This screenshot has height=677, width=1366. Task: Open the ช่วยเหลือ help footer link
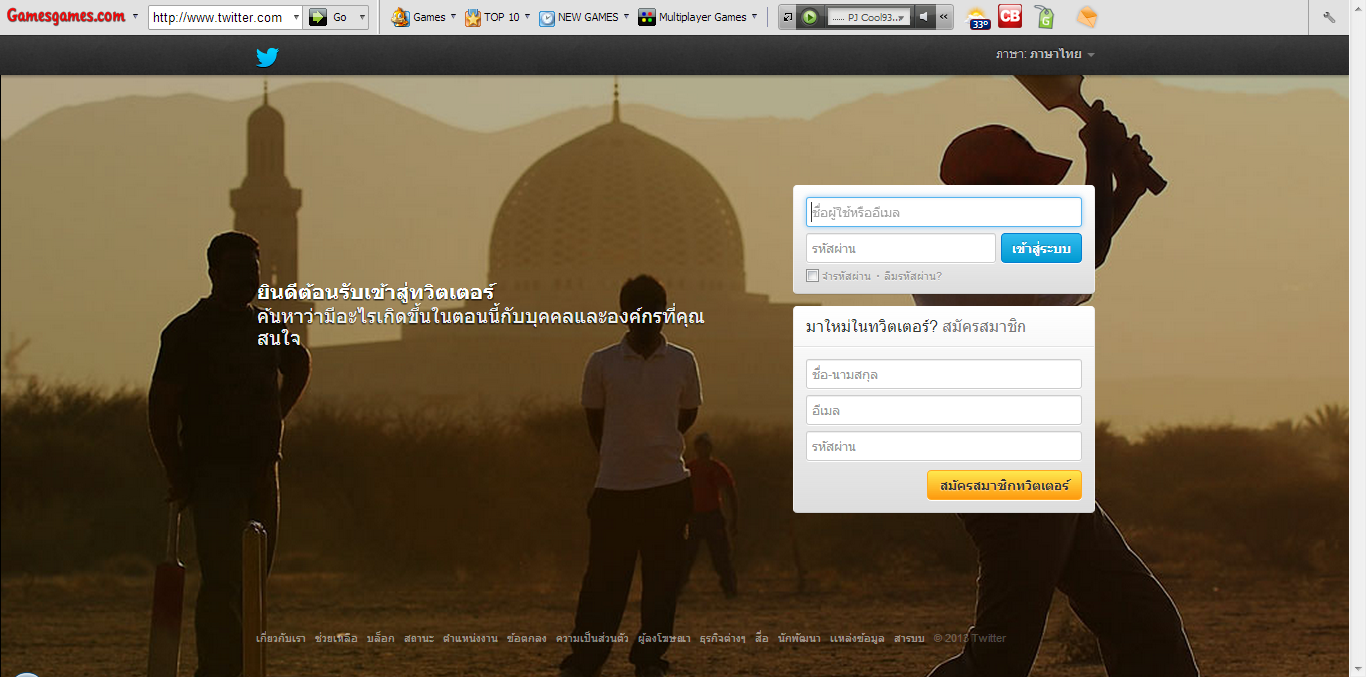click(336, 638)
